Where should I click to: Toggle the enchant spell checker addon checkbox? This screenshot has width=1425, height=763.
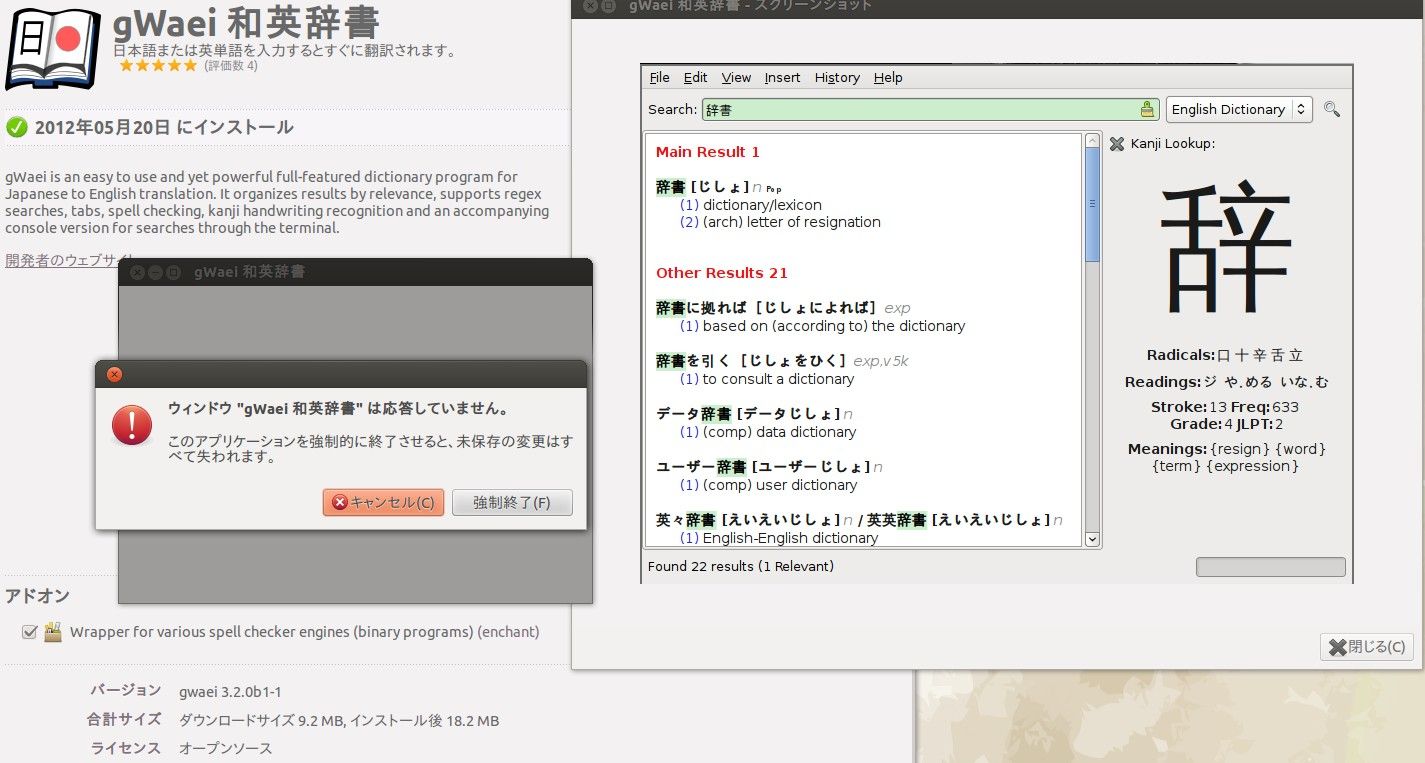point(29,632)
